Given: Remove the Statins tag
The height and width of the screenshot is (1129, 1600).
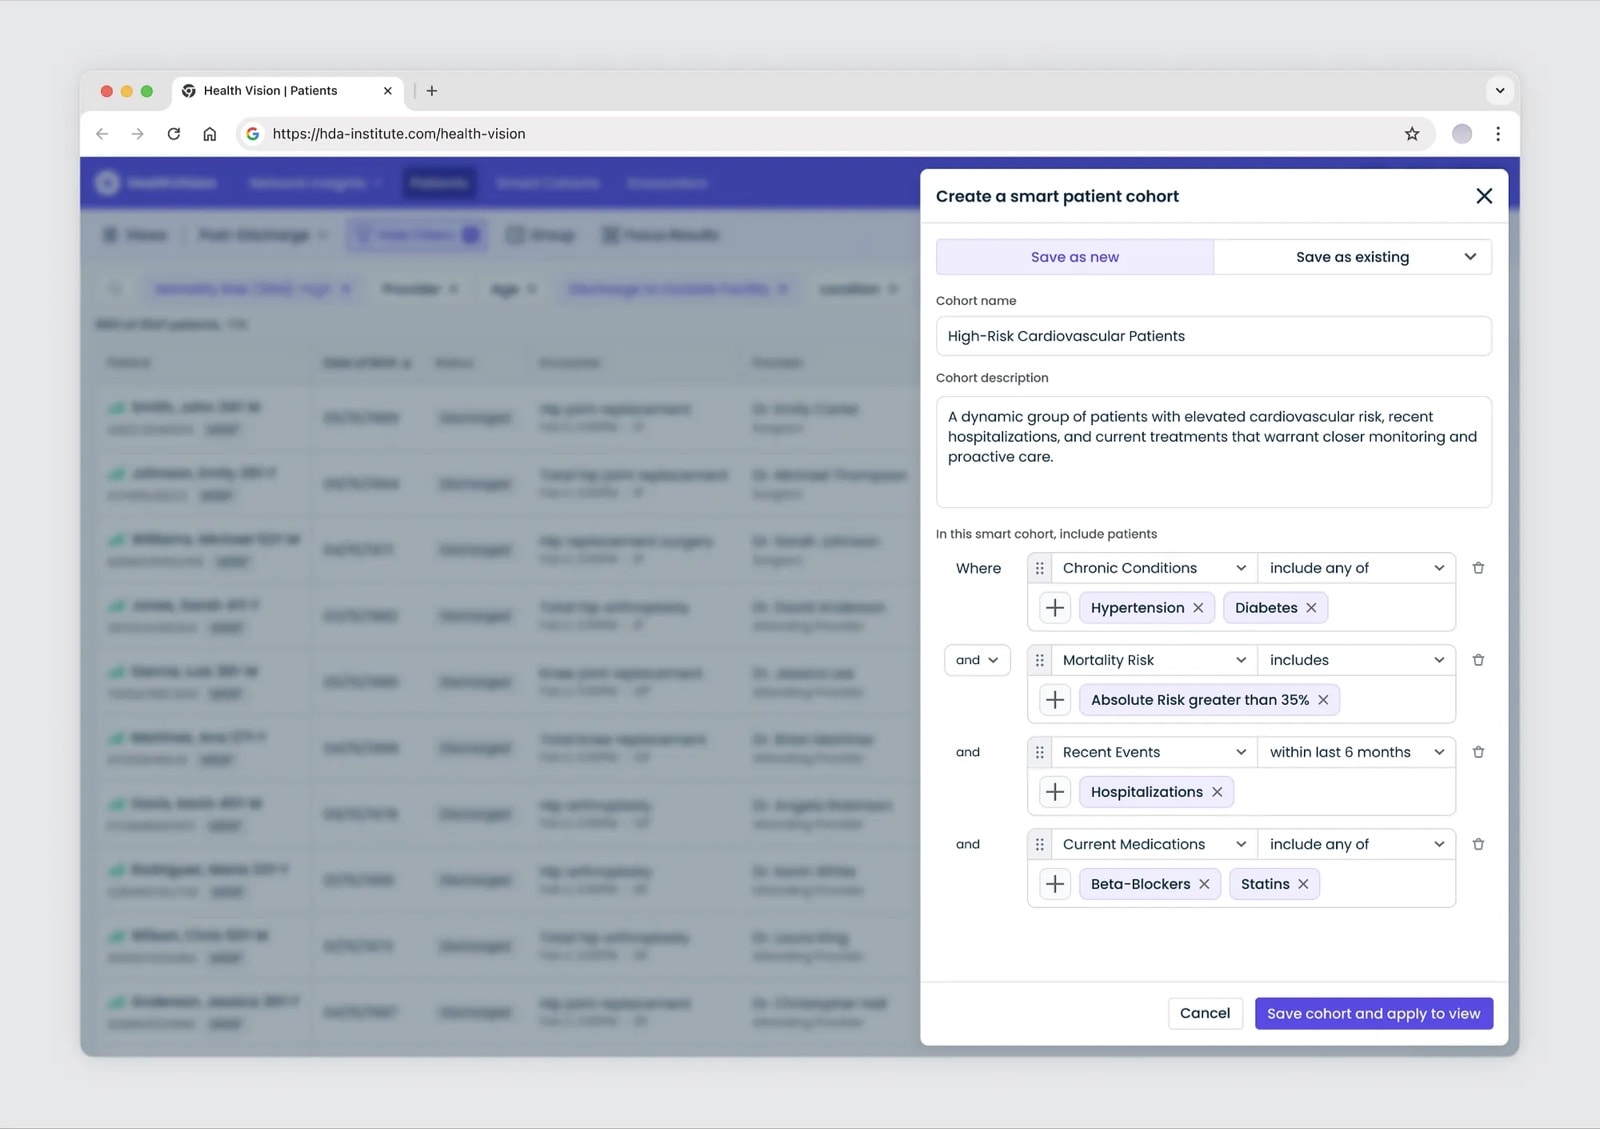Looking at the screenshot, I should 1303,884.
